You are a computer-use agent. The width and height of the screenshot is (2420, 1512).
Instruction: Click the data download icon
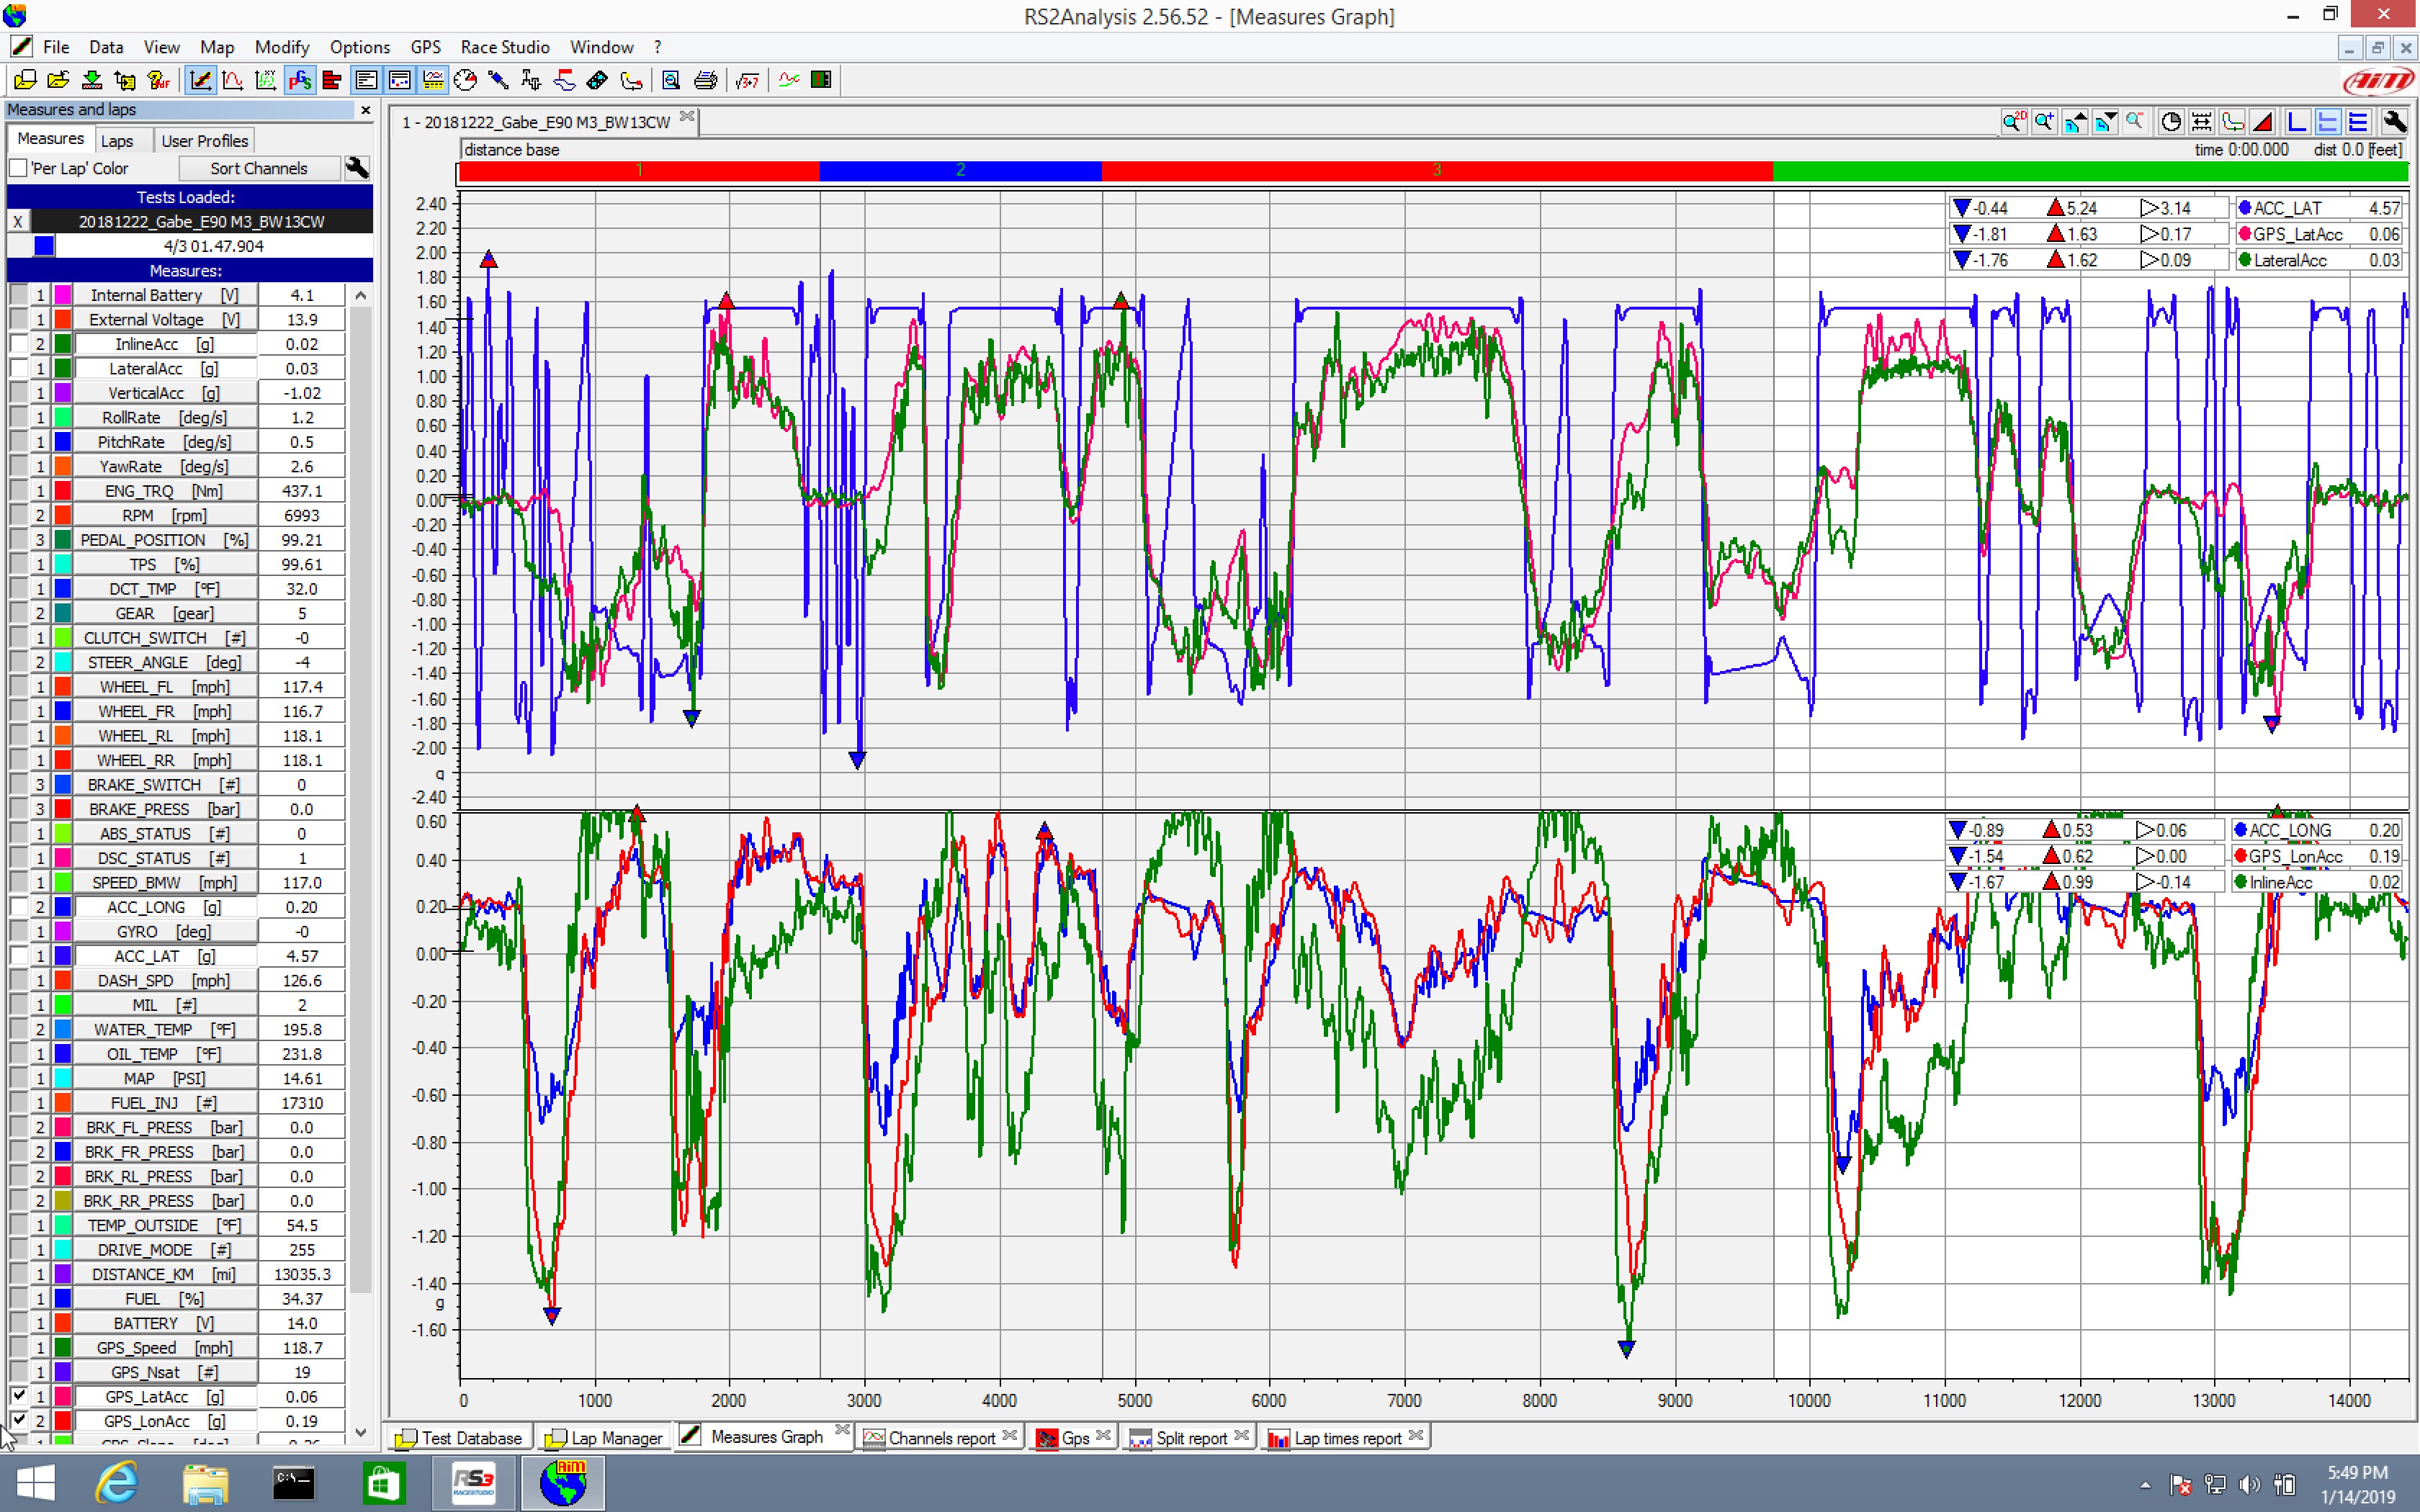pos(91,80)
